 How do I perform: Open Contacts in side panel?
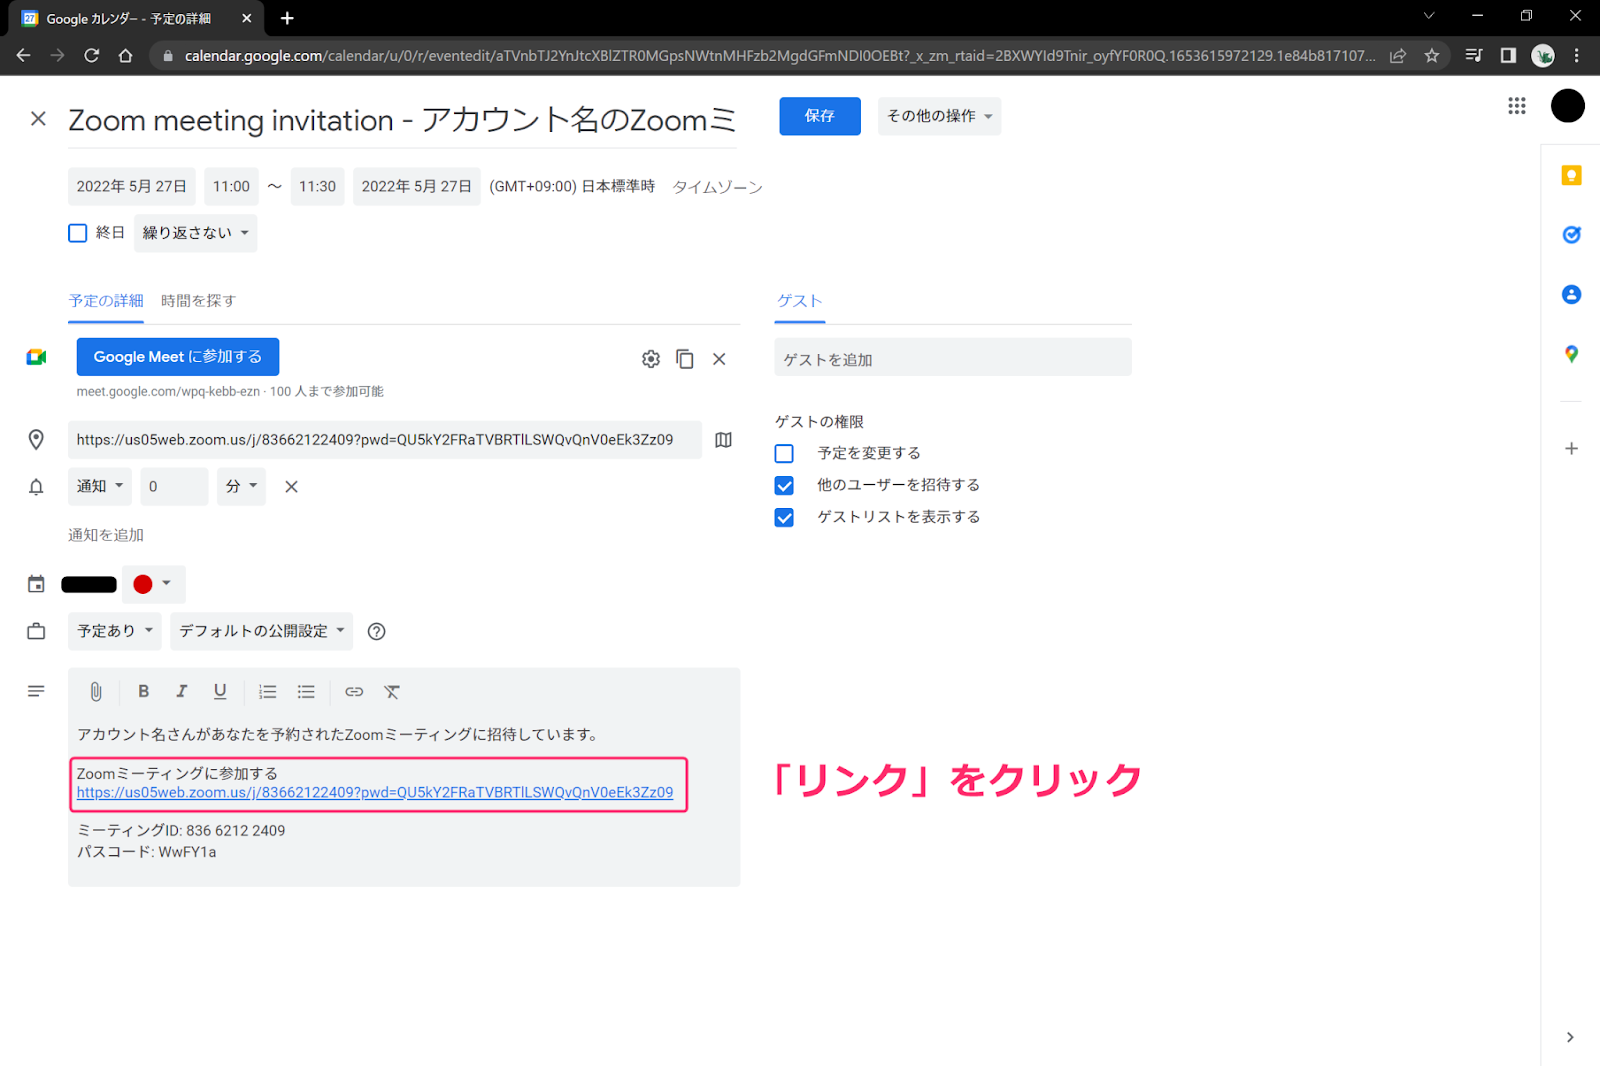pos(1571,294)
